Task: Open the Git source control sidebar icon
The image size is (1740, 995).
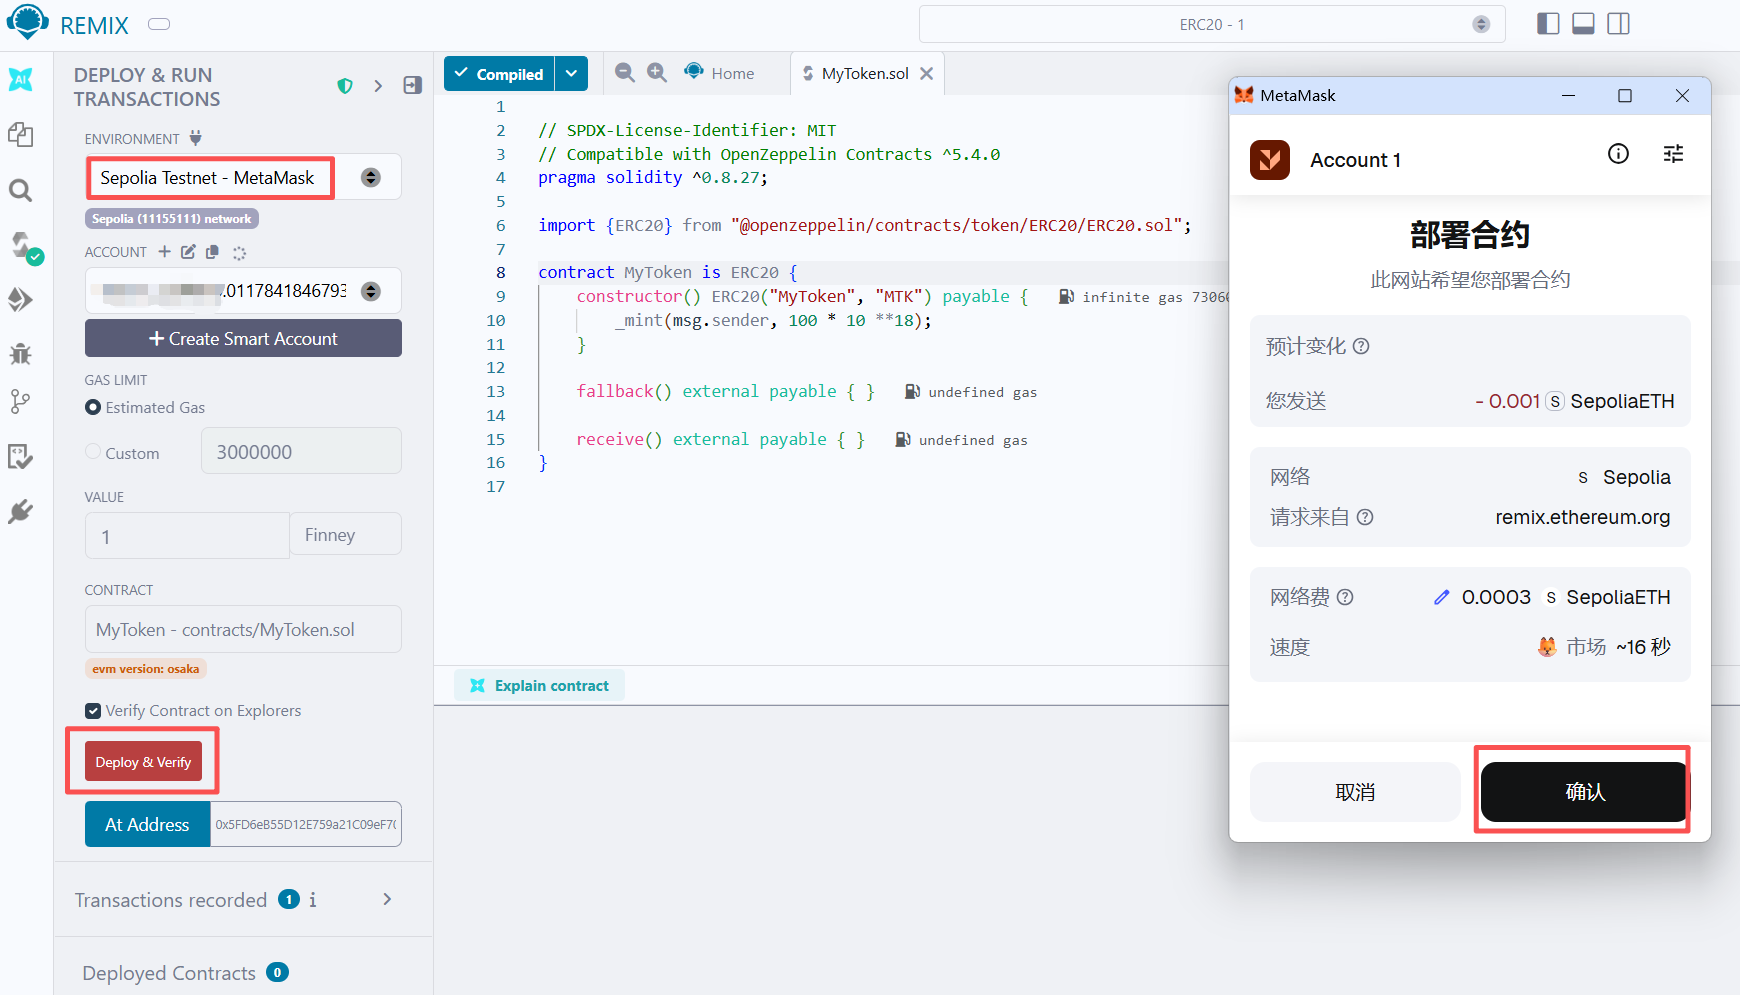Action: tap(21, 402)
